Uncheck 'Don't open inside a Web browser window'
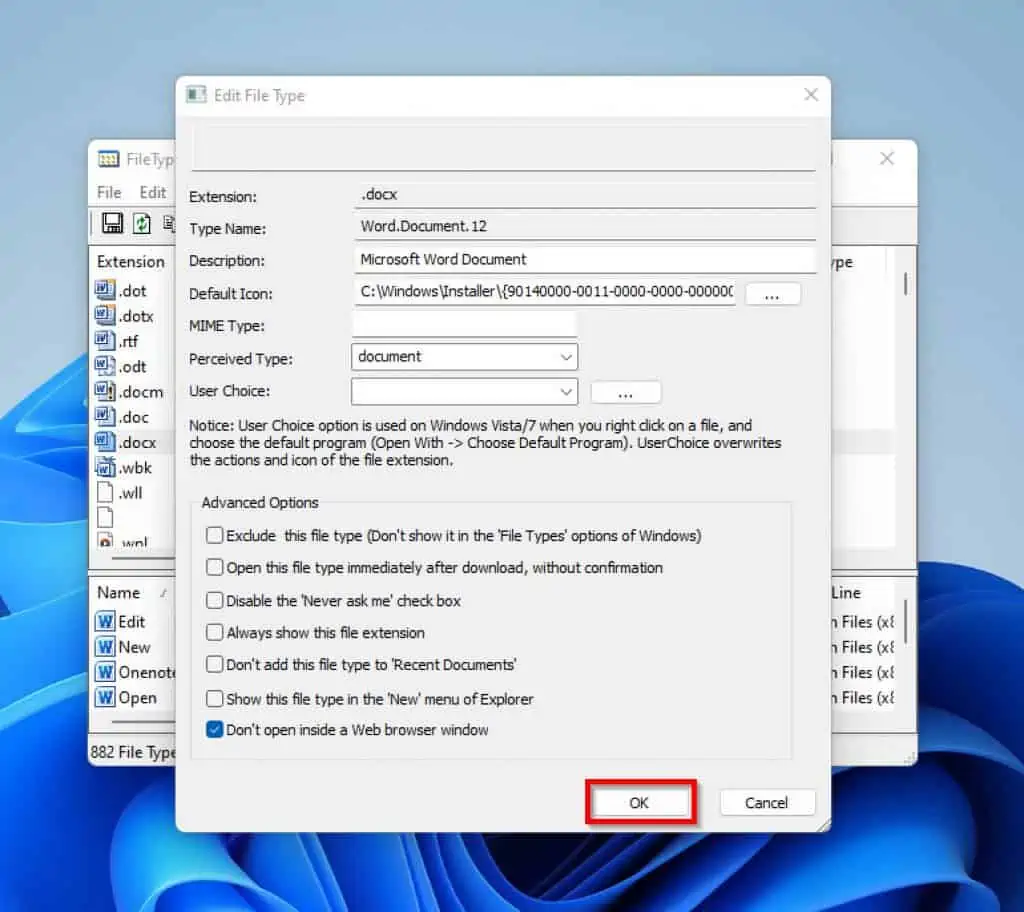 pos(215,730)
